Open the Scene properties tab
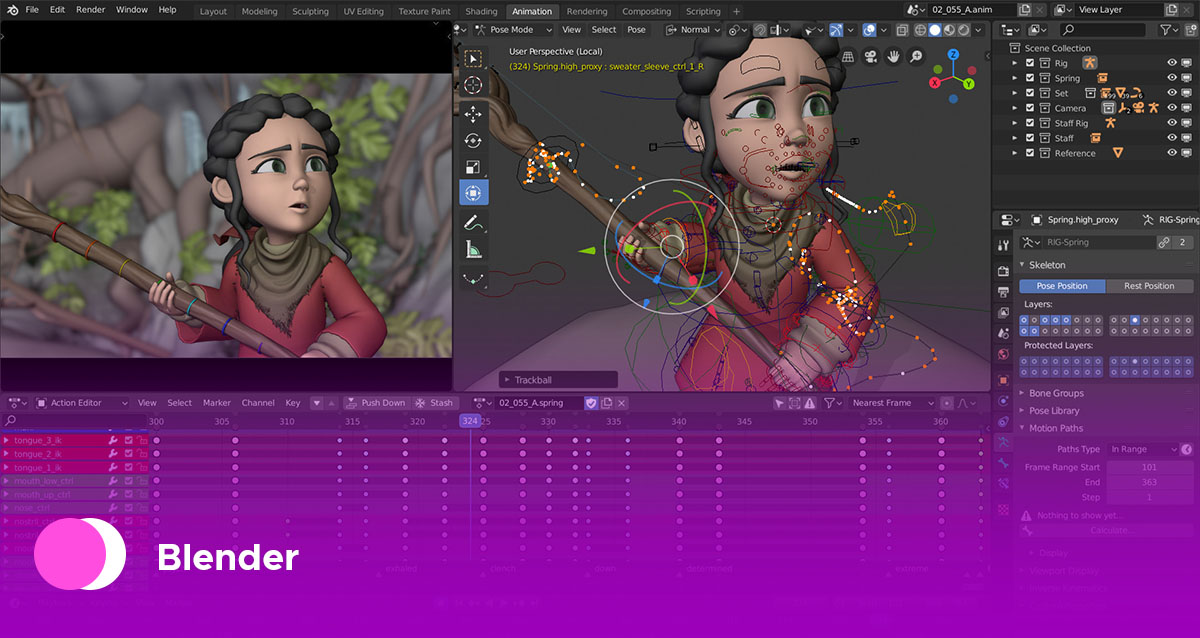Screen dimensions: 1200x638 [1003, 333]
